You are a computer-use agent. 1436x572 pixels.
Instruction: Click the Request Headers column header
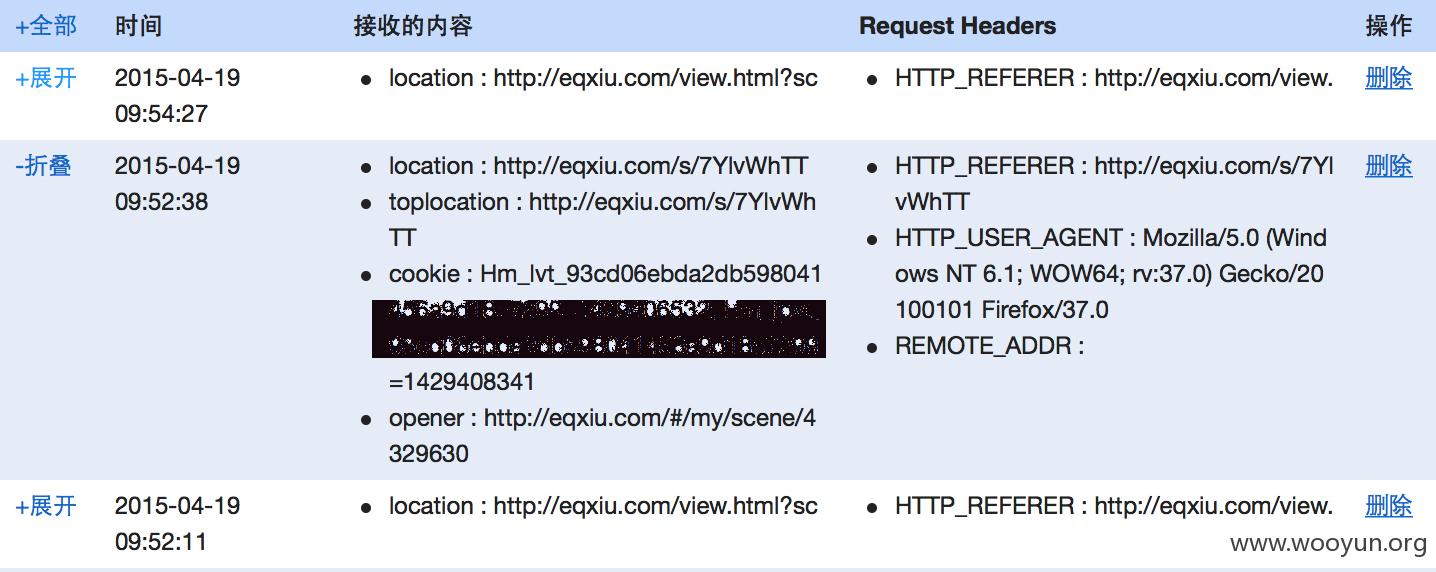957,26
